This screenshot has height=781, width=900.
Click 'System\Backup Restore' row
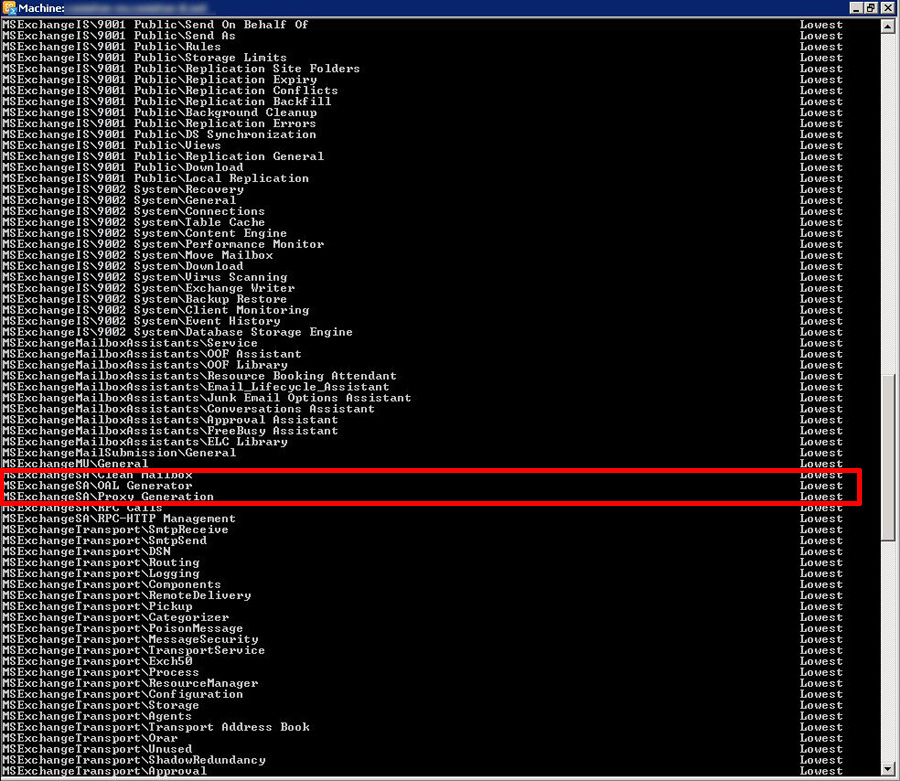[422, 299]
